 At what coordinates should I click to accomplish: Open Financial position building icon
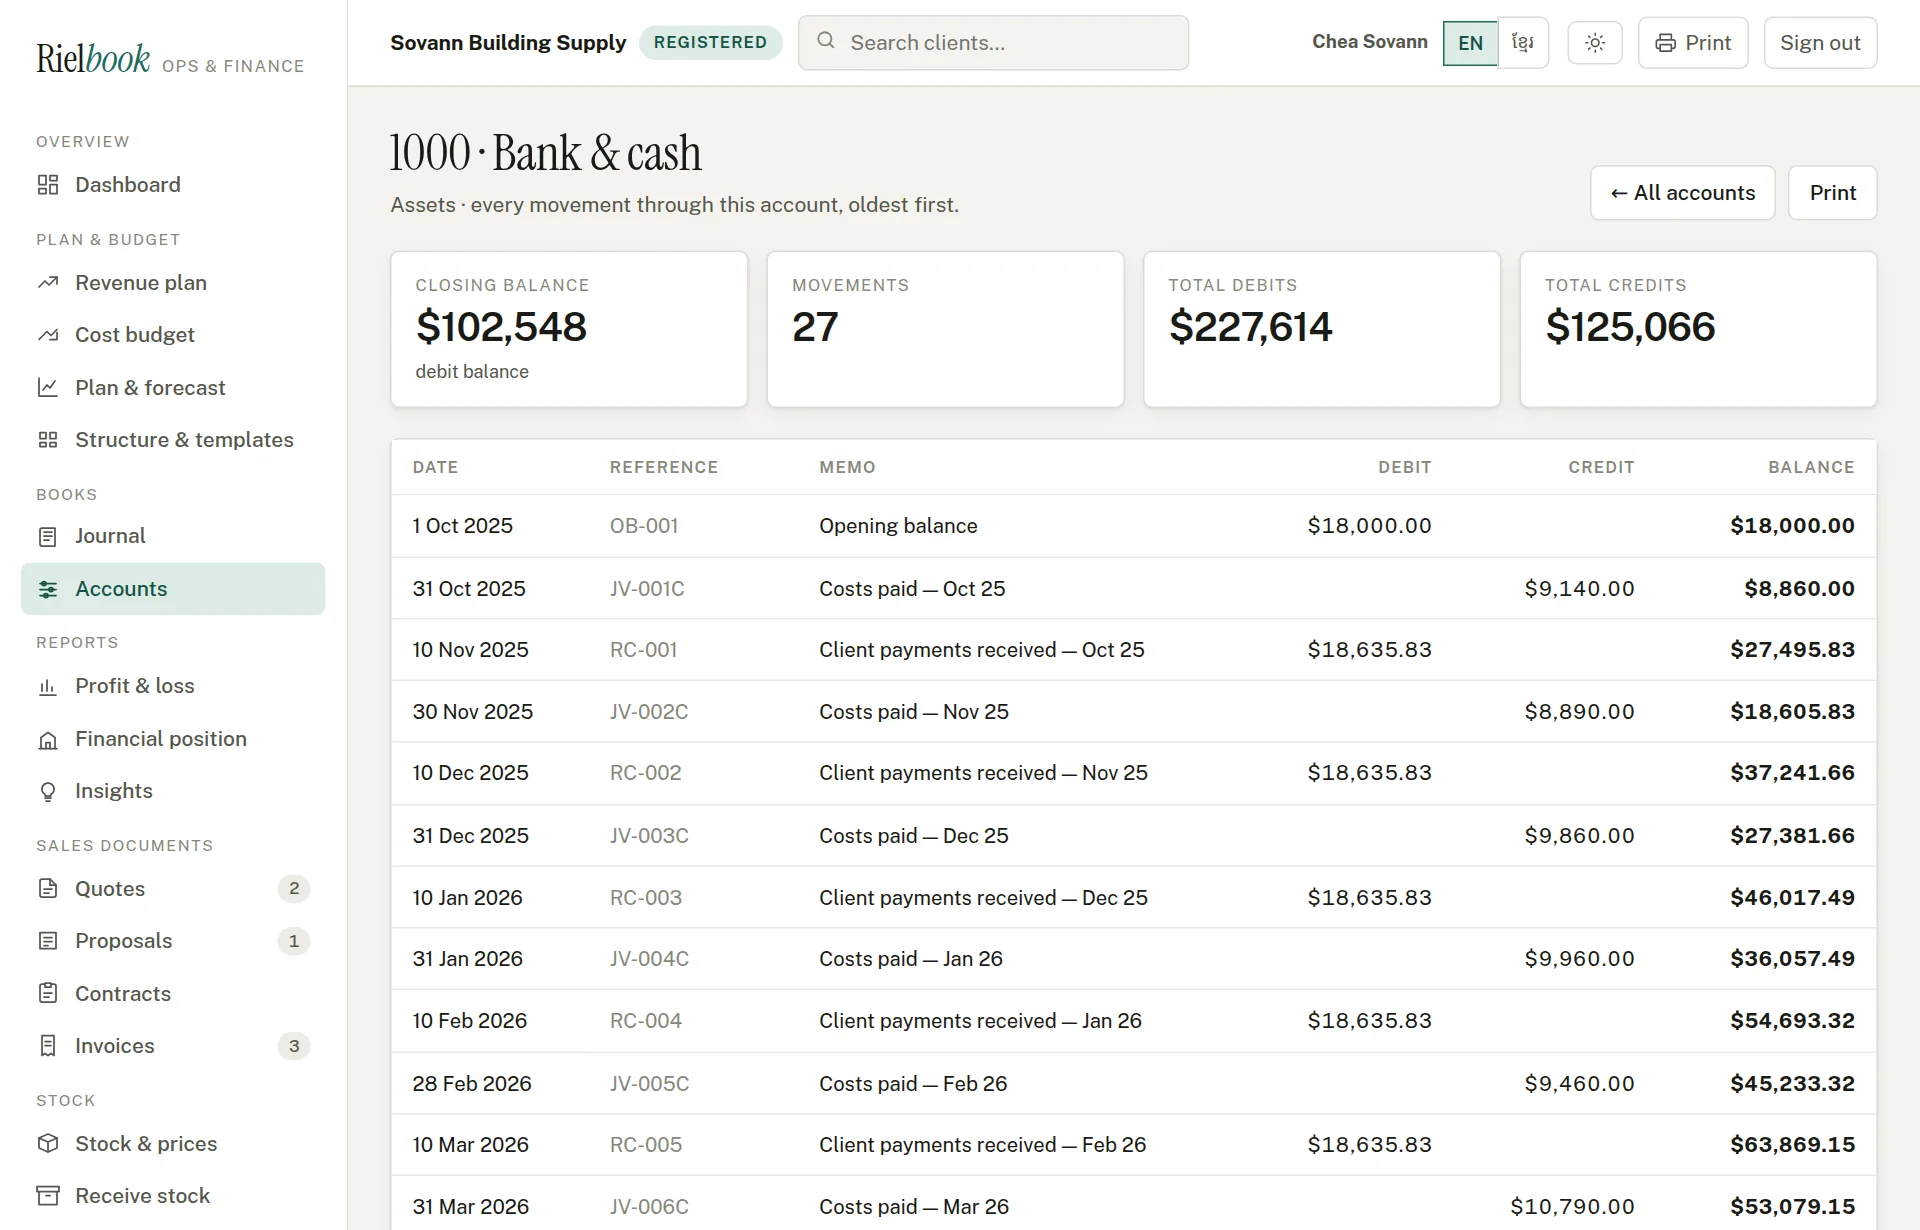48,739
